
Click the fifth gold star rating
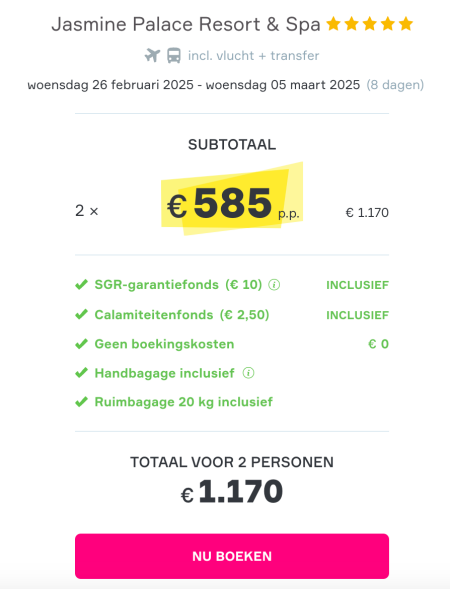click(x=406, y=24)
